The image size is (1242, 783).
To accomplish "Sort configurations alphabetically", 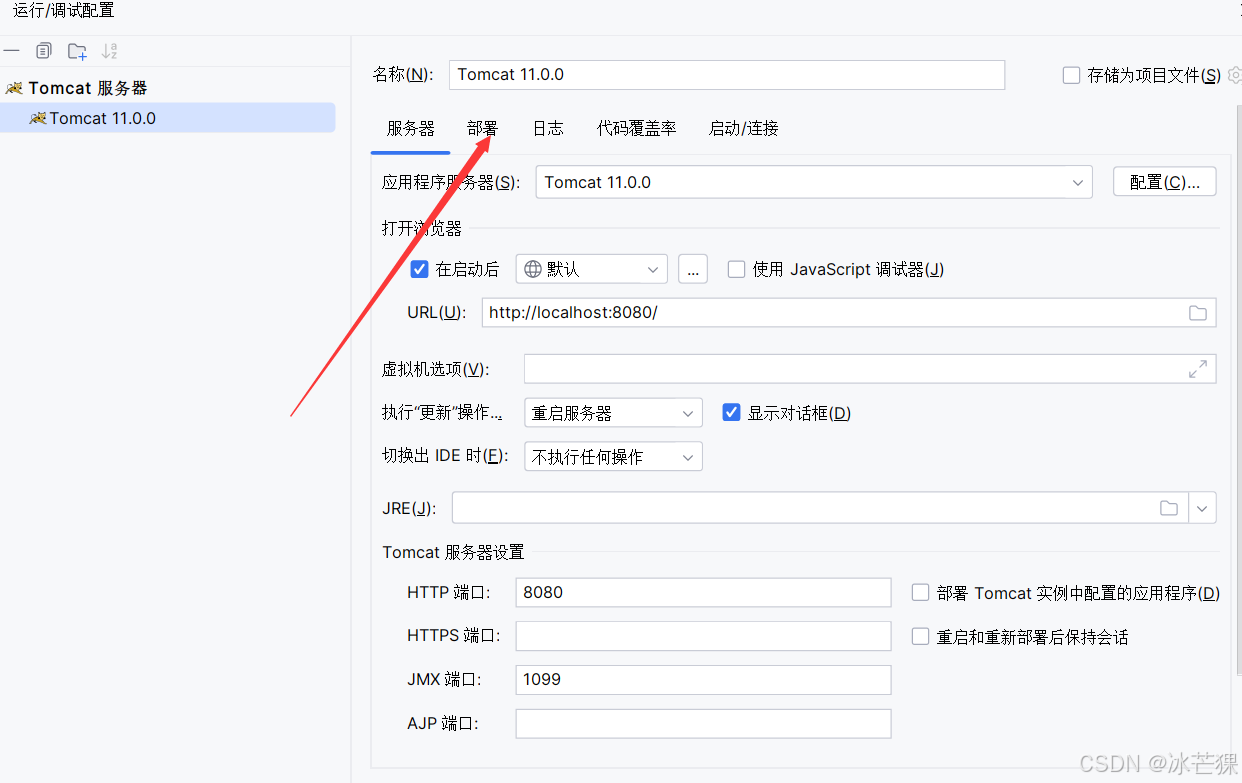I will click(x=109, y=51).
